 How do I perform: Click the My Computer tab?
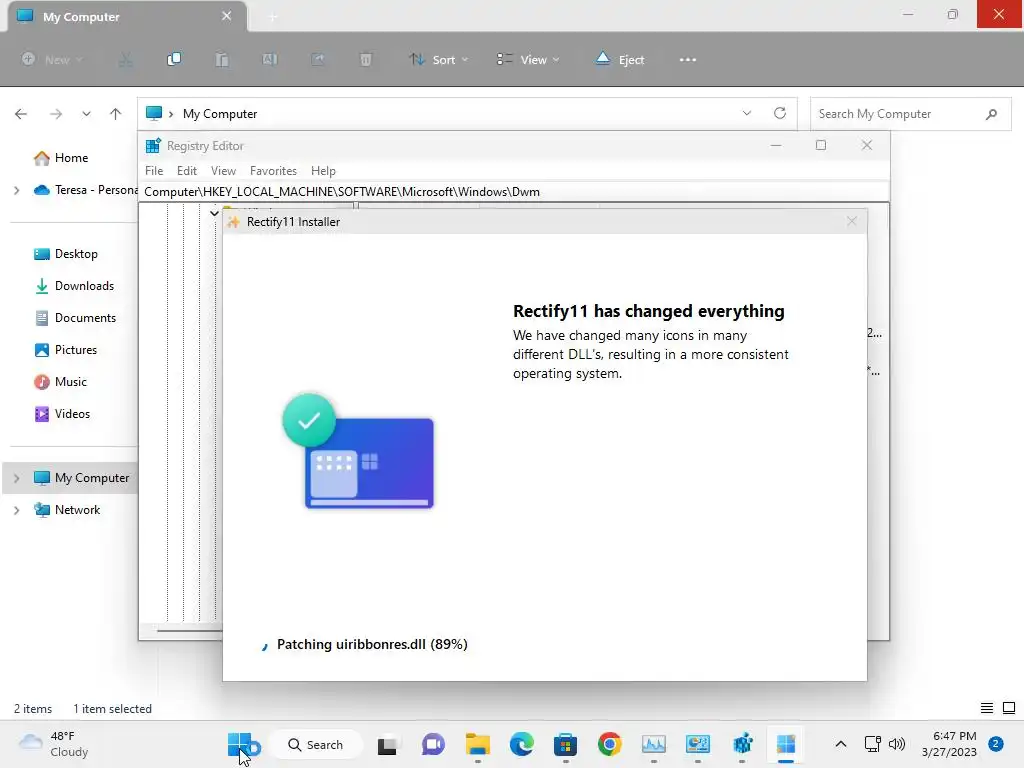point(127,16)
